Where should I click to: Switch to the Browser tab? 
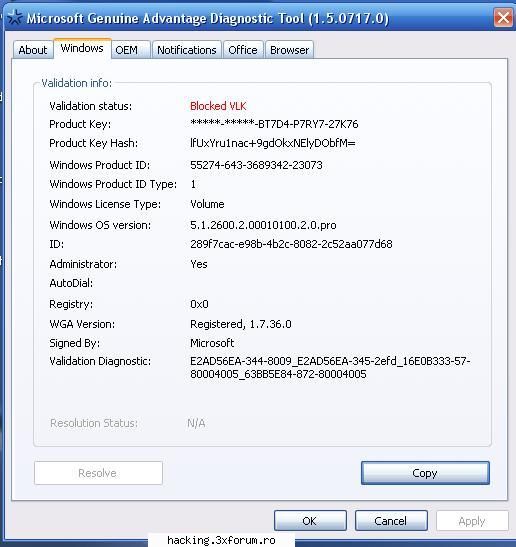point(290,50)
